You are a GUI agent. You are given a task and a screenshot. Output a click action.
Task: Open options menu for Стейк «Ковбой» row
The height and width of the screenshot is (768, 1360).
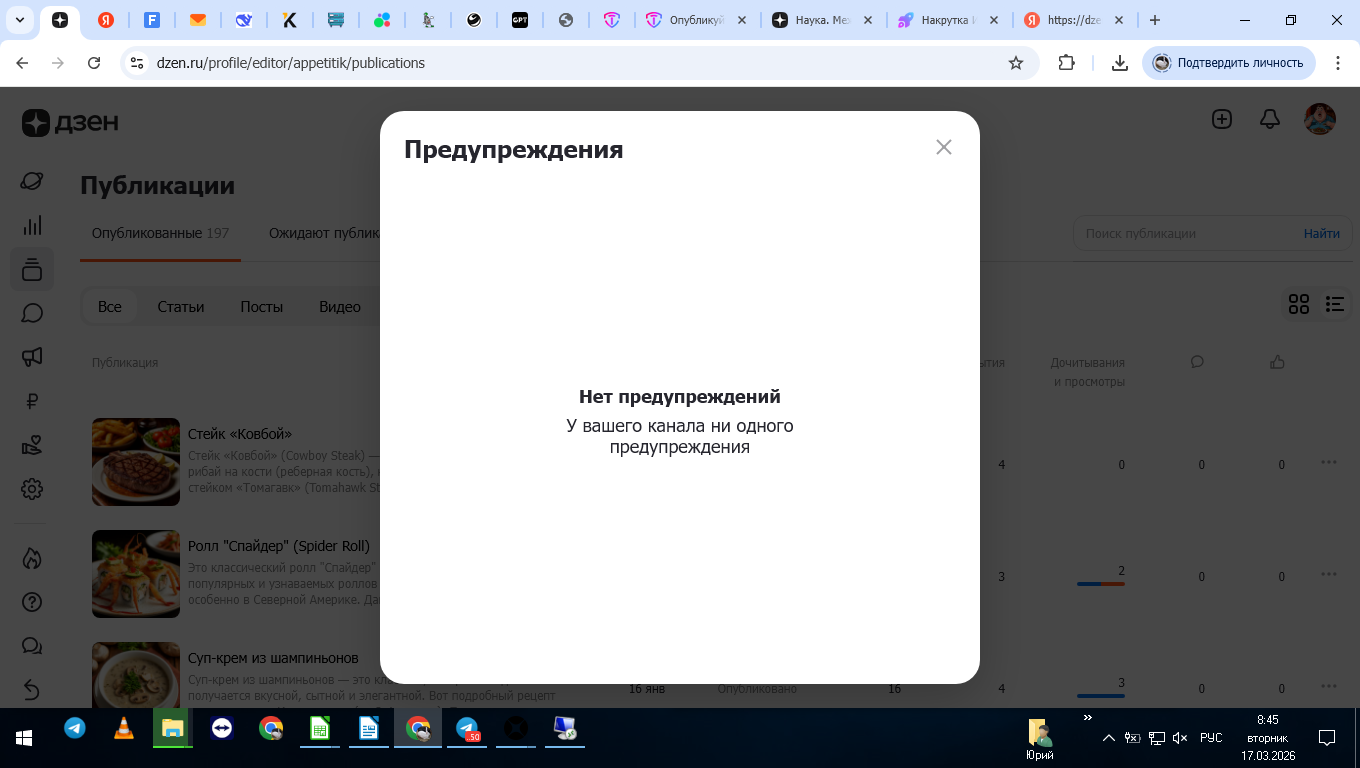tap(1329, 462)
